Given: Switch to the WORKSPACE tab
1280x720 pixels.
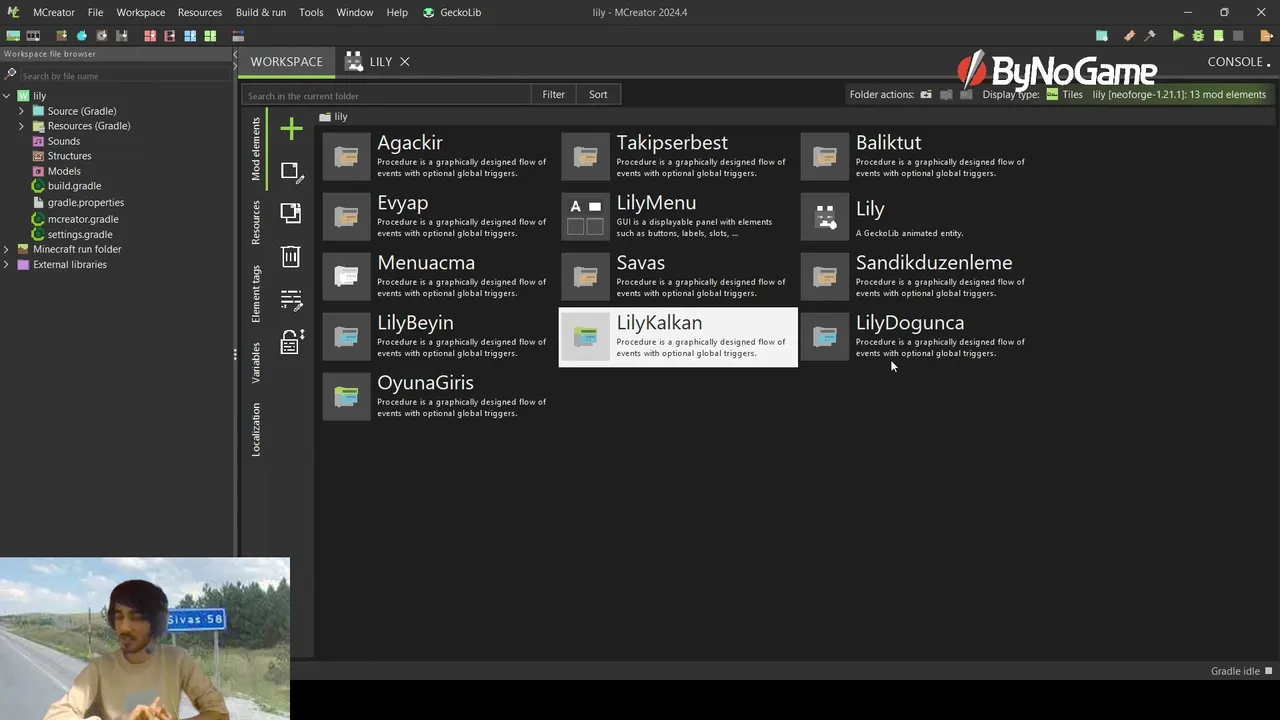Looking at the screenshot, I should click(286, 62).
